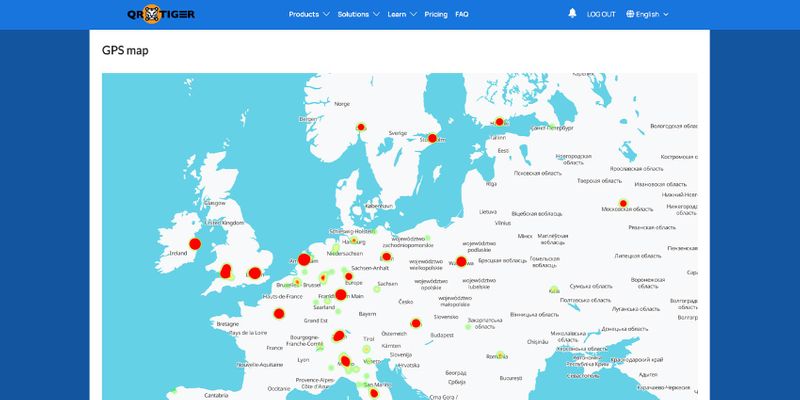800x400 pixels.
Task: Click the 'København' map label
Action: [379, 206]
